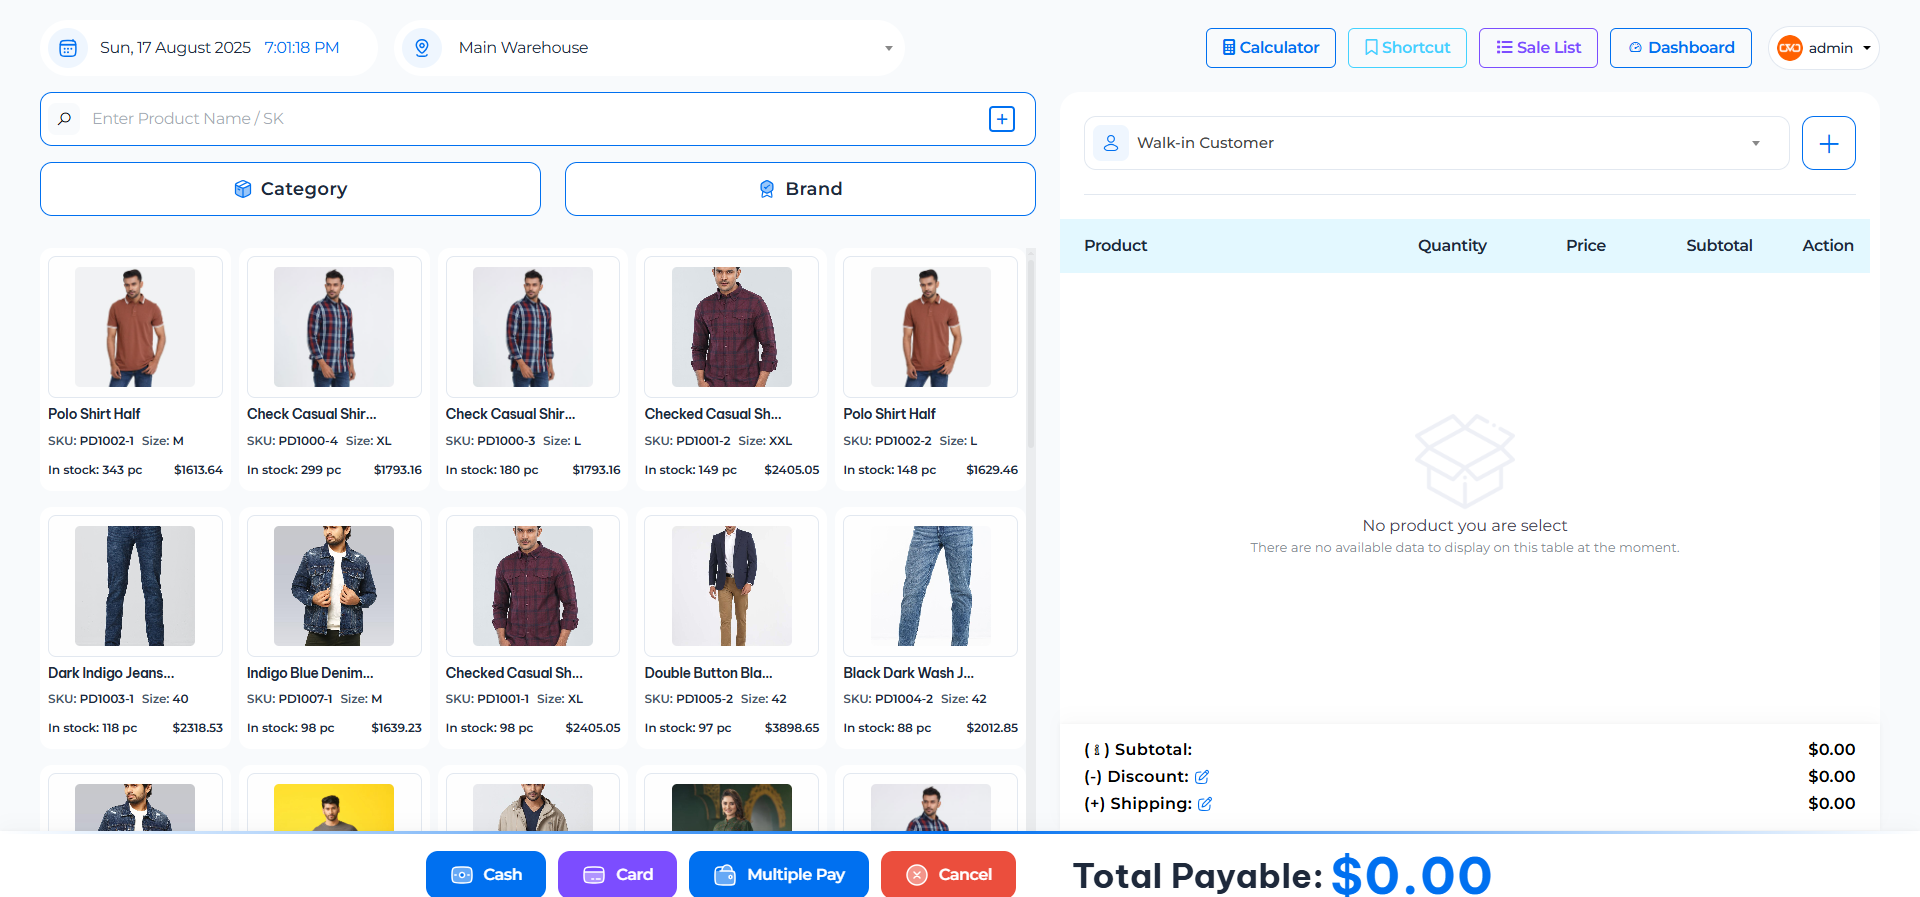Go to the Dashboard

coord(1681,48)
